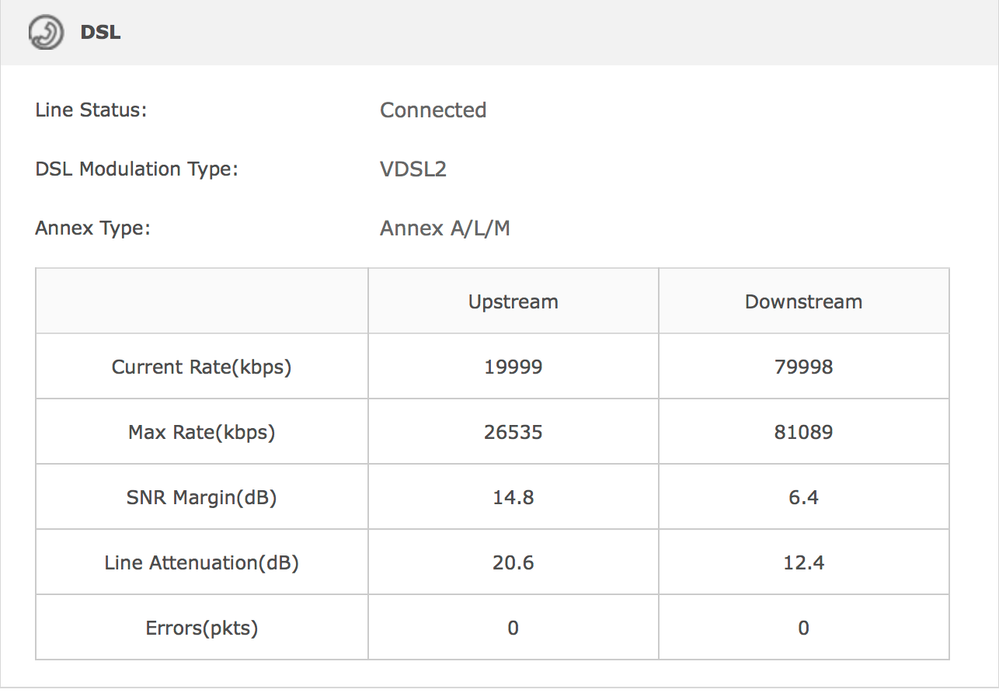Click downstream max rate 81089
This screenshot has height=693, width=999.
(803, 432)
